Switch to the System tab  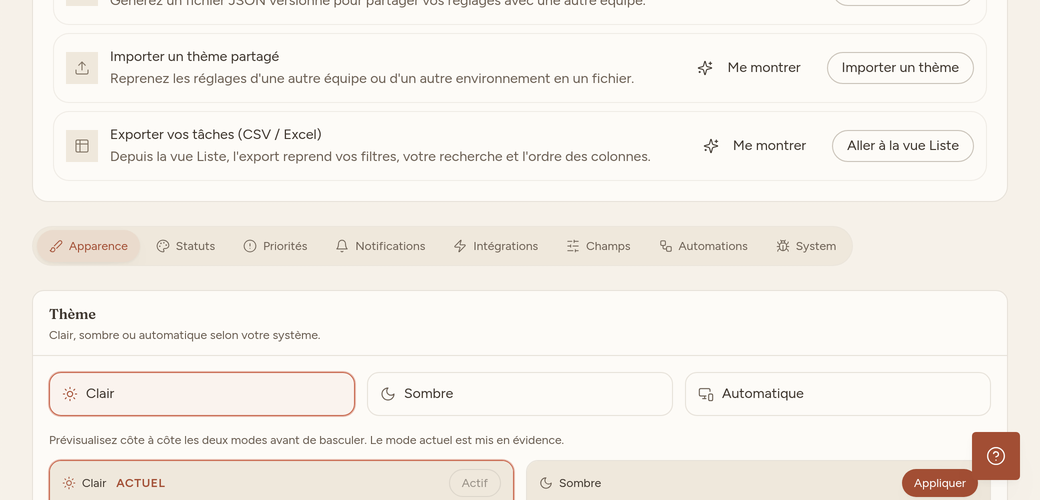point(806,246)
